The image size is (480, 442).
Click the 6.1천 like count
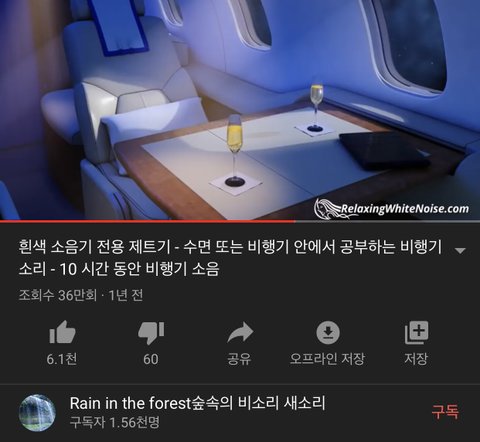tap(62, 359)
